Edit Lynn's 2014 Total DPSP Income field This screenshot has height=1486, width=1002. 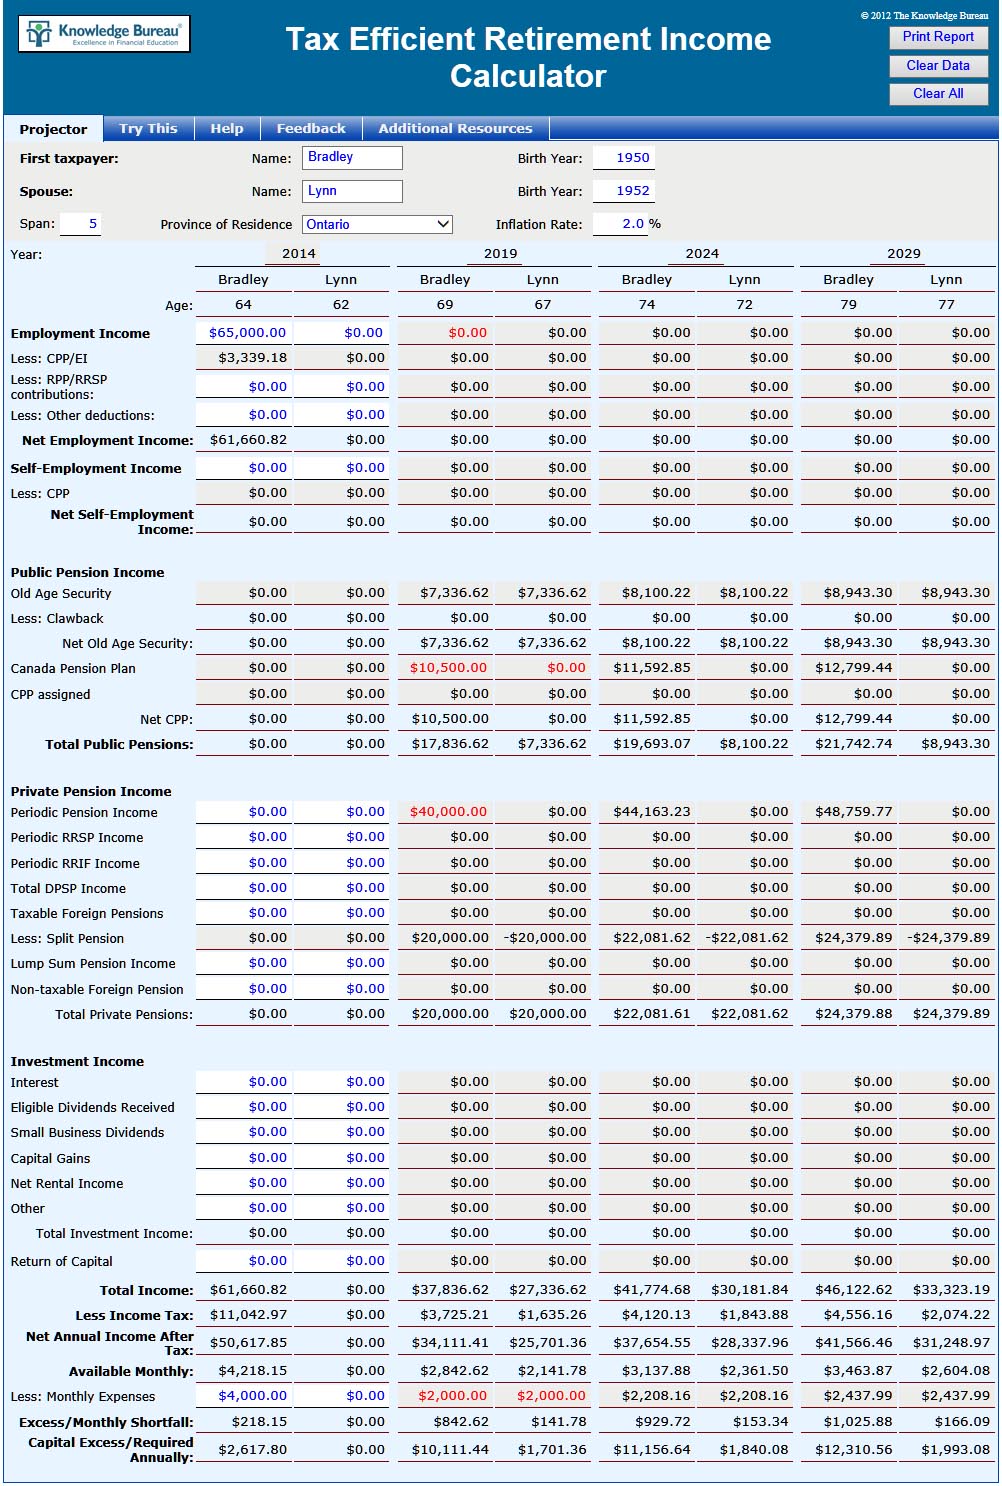[x=342, y=888]
